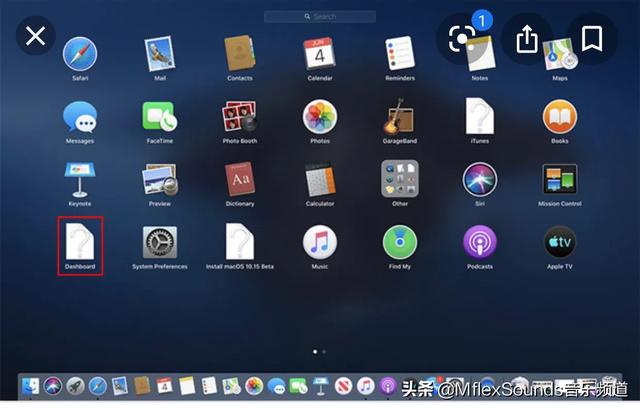The width and height of the screenshot is (640, 410).
Task: Open Photos in the Dock
Action: pos(254,386)
